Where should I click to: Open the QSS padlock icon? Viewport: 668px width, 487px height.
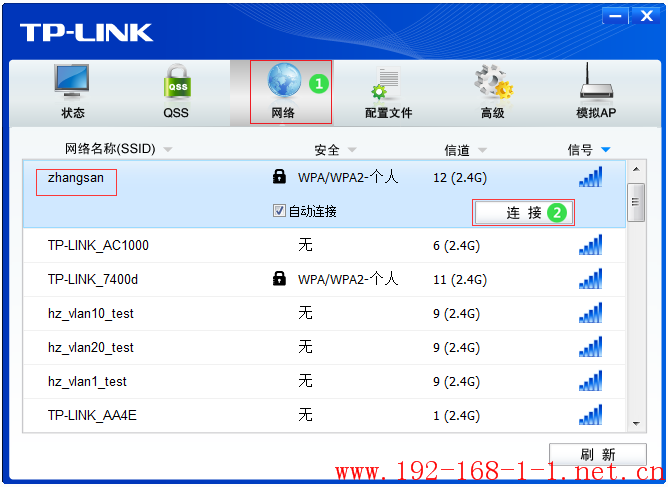177,82
